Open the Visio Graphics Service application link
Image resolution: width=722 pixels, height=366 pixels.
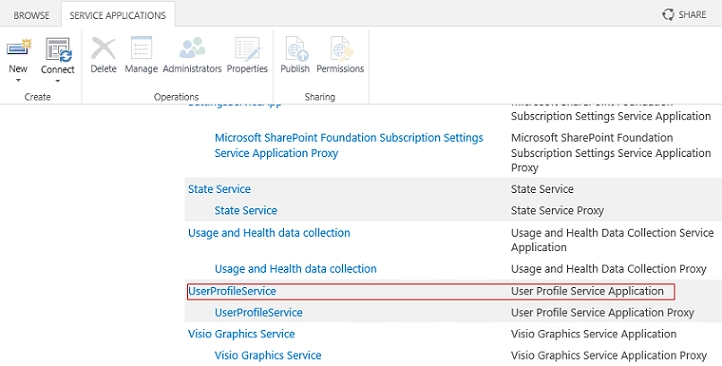coord(241,334)
